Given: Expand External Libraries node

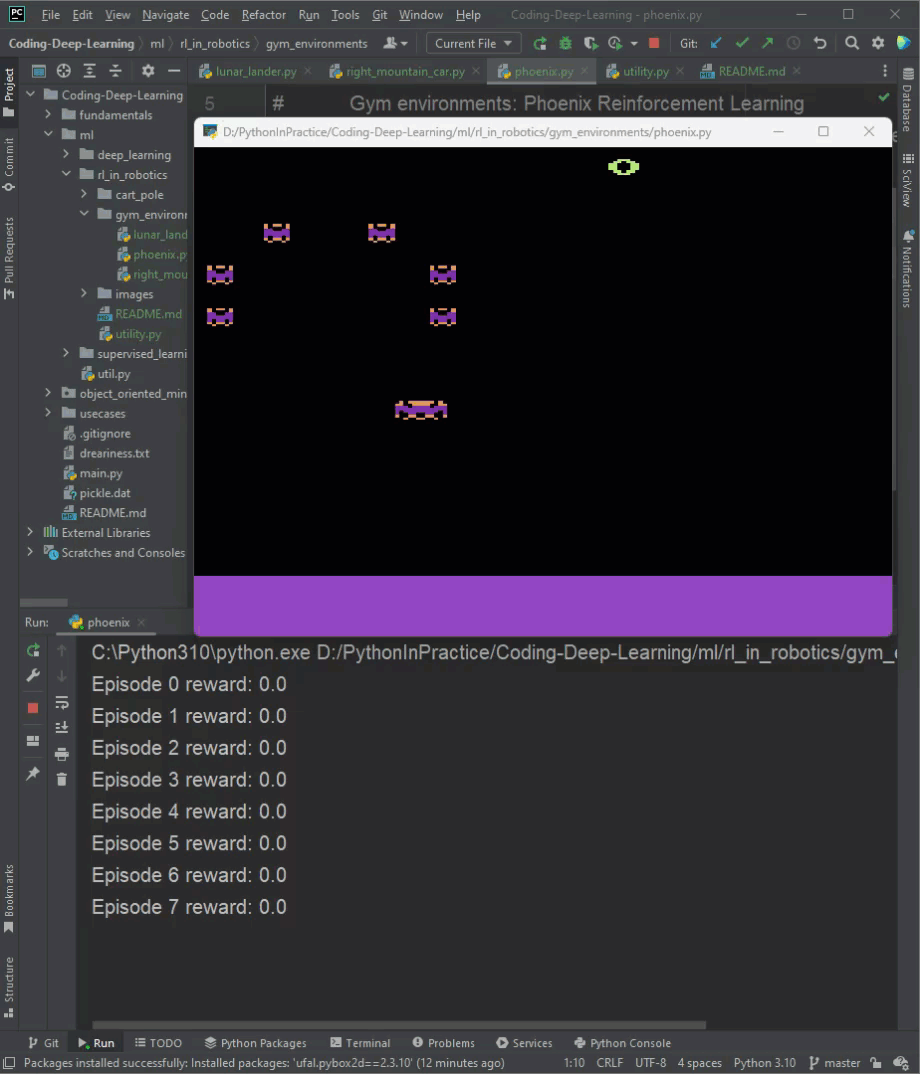Looking at the screenshot, I should [30, 532].
